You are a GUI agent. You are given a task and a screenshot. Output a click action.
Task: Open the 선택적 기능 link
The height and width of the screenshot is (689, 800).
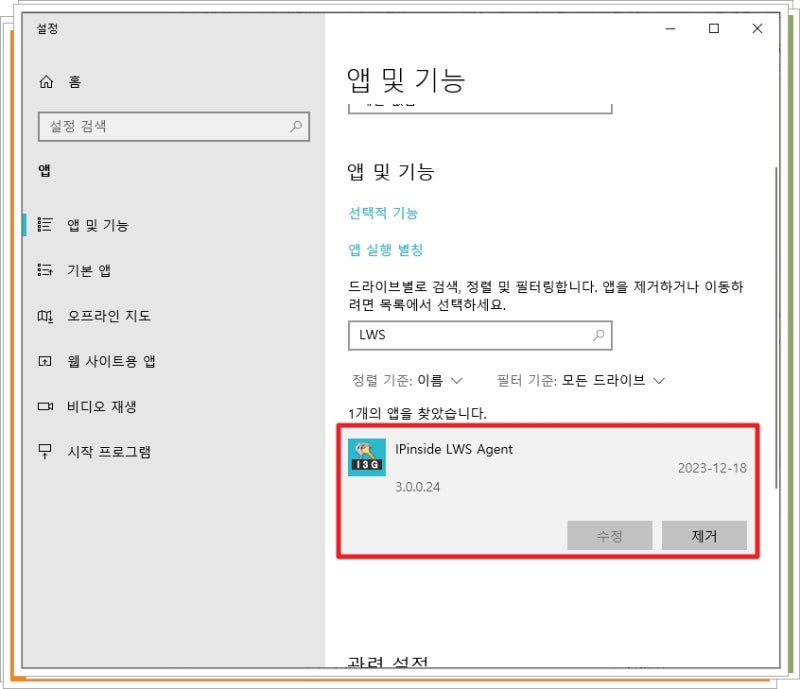tap(381, 213)
